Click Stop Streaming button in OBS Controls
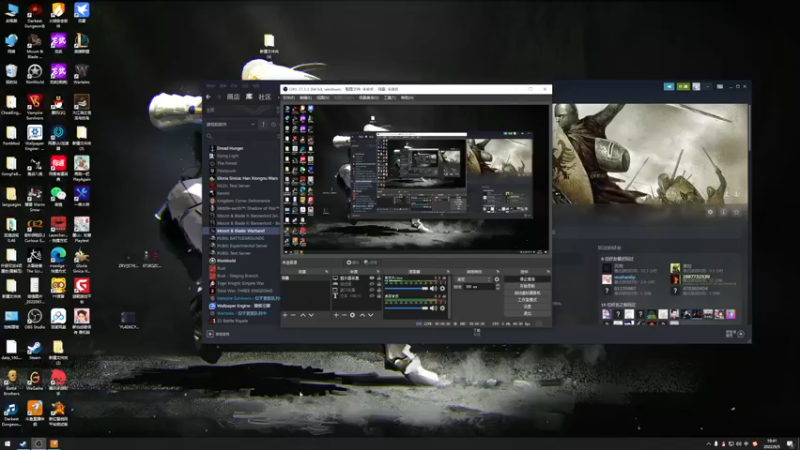800x450 pixels. coord(527,279)
